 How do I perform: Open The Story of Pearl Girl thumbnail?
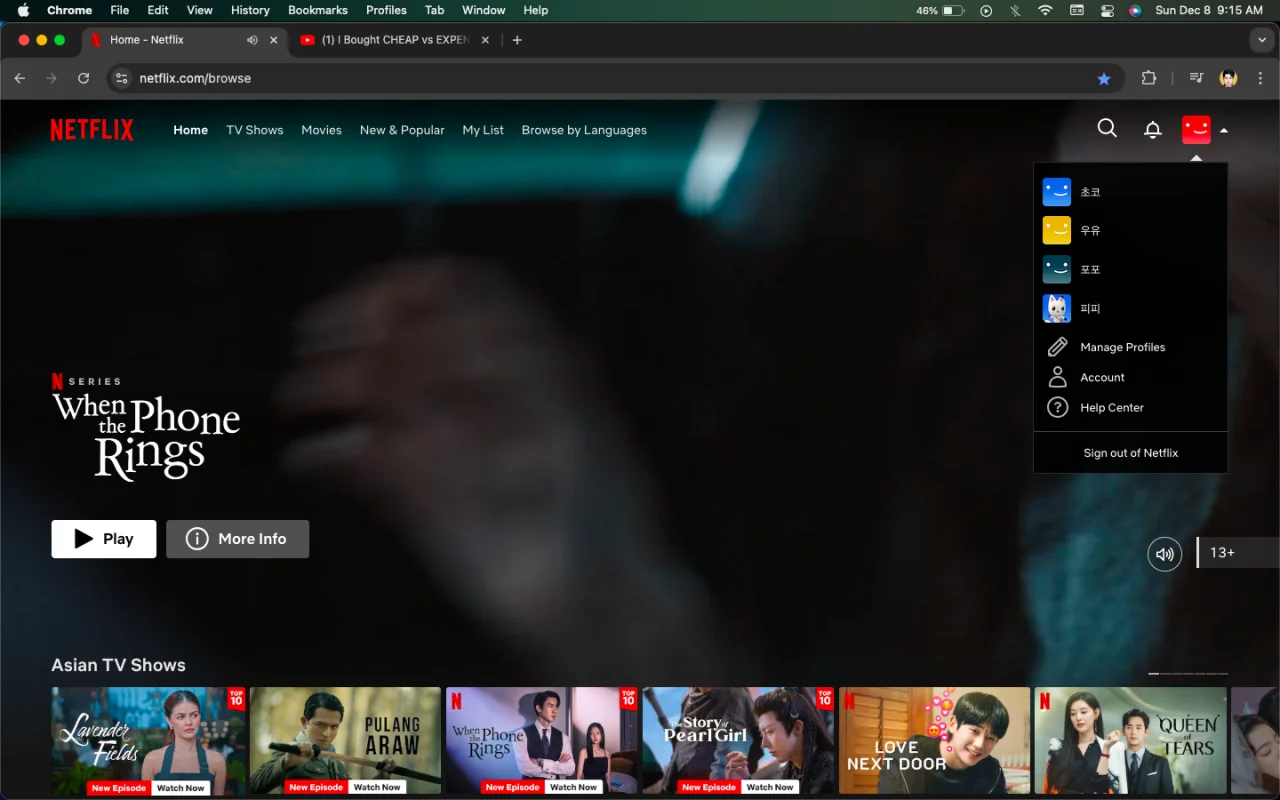click(x=739, y=741)
